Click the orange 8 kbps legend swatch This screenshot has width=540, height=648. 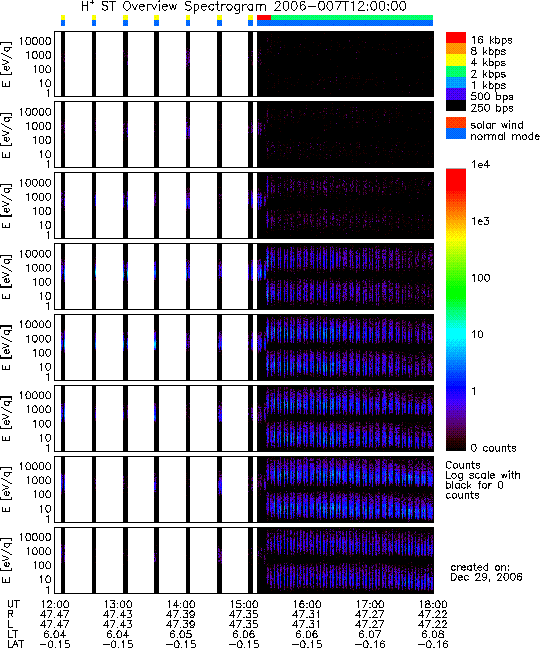pyautogui.click(x=456, y=49)
